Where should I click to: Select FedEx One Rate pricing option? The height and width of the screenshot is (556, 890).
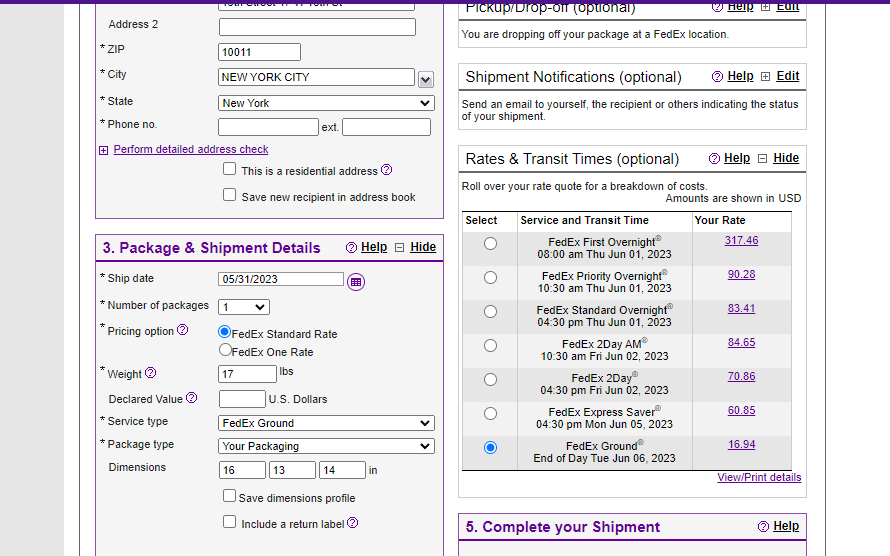point(225,350)
